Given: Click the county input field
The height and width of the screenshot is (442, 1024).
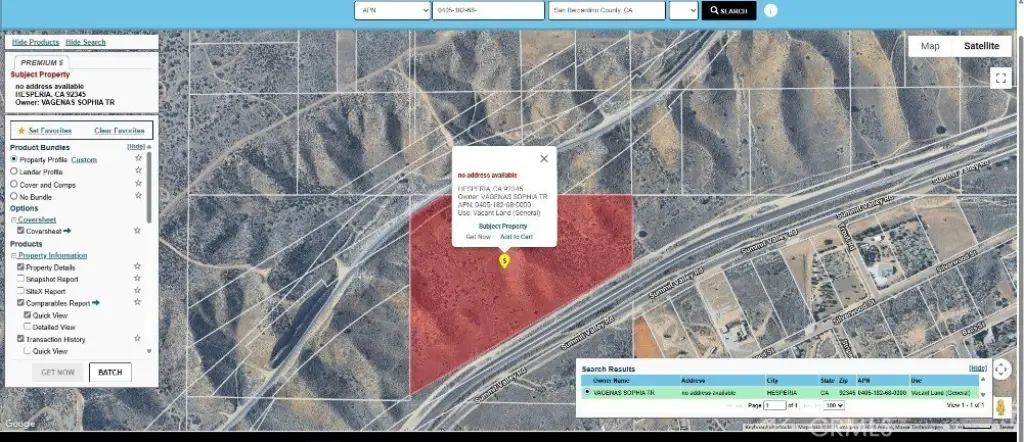Looking at the screenshot, I should point(606,11).
